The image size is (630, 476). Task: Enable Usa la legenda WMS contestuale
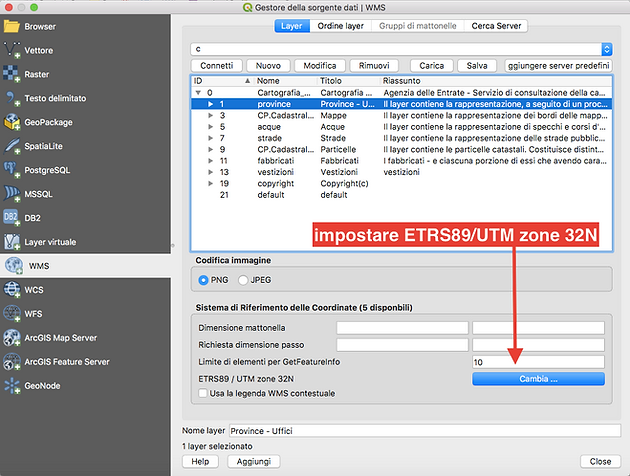(203, 393)
